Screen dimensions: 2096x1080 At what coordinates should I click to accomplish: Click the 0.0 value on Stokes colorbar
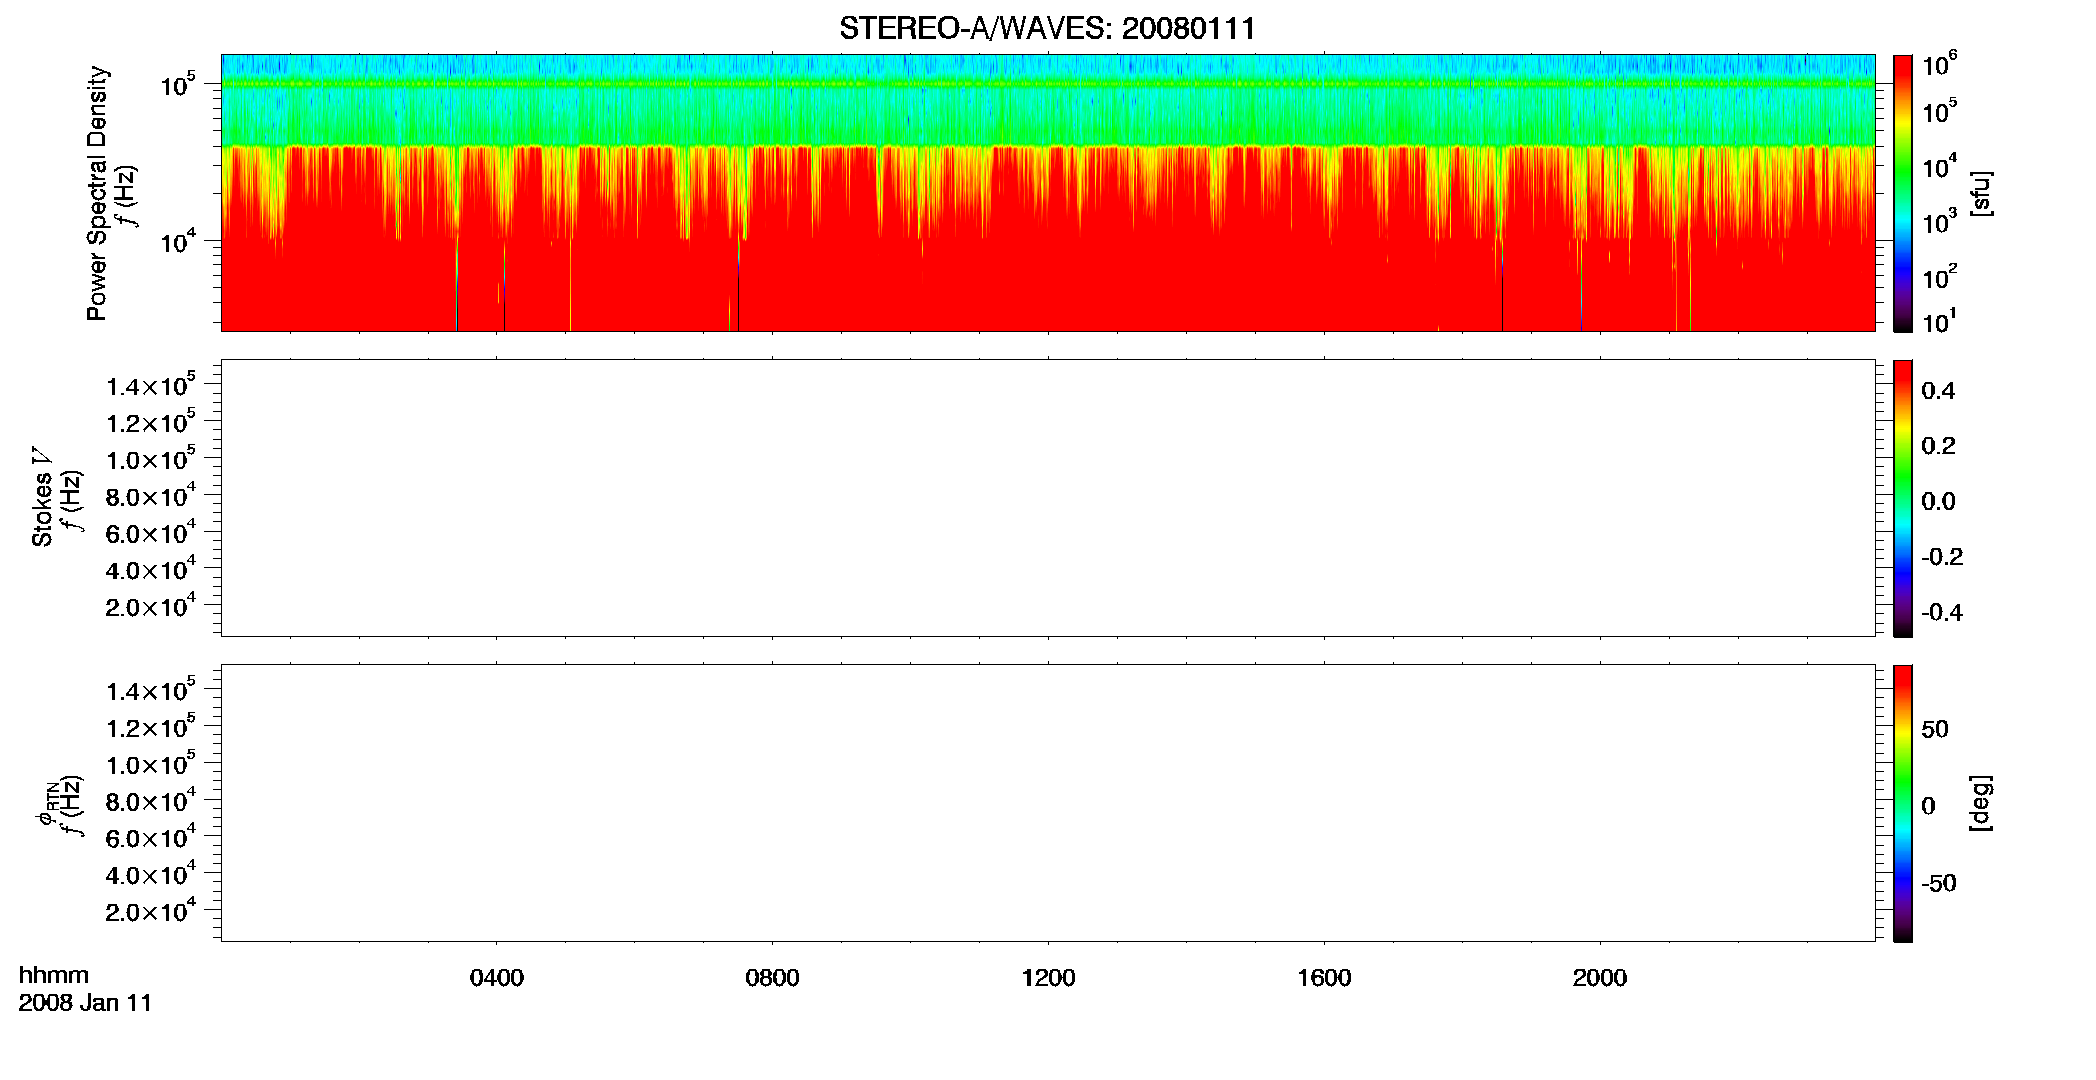point(1938,502)
